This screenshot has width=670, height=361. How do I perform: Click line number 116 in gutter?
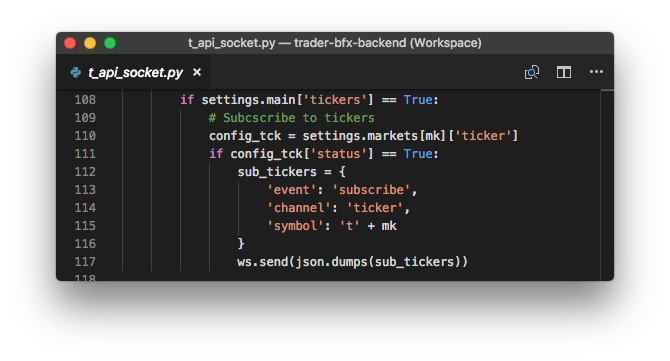pyautogui.click(x=85, y=244)
